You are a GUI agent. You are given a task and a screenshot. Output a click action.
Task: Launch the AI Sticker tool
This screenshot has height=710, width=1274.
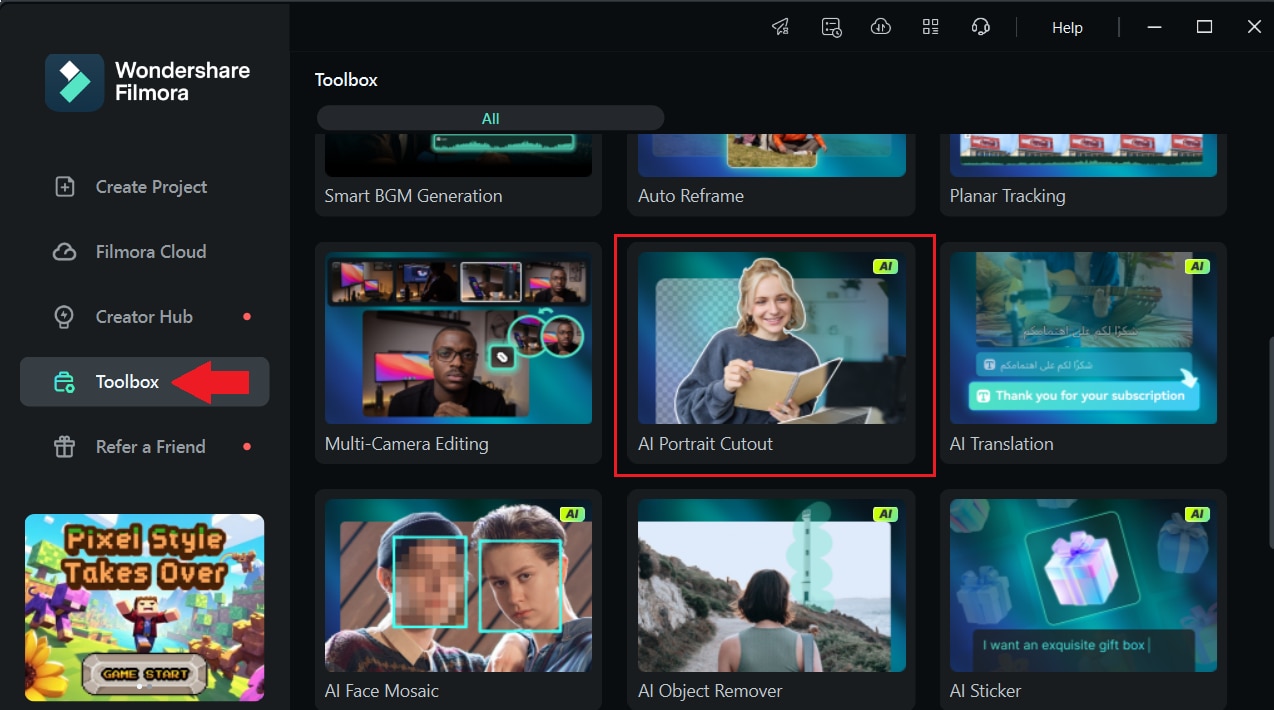pos(1083,600)
